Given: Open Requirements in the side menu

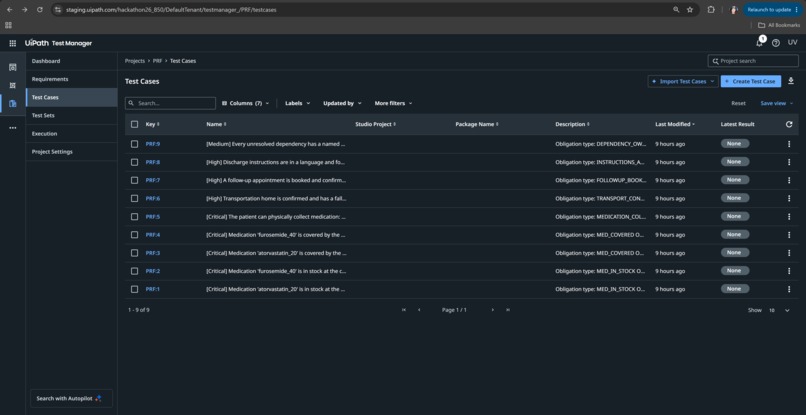Looking at the screenshot, I should pyautogui.click(x=71, y=79).
